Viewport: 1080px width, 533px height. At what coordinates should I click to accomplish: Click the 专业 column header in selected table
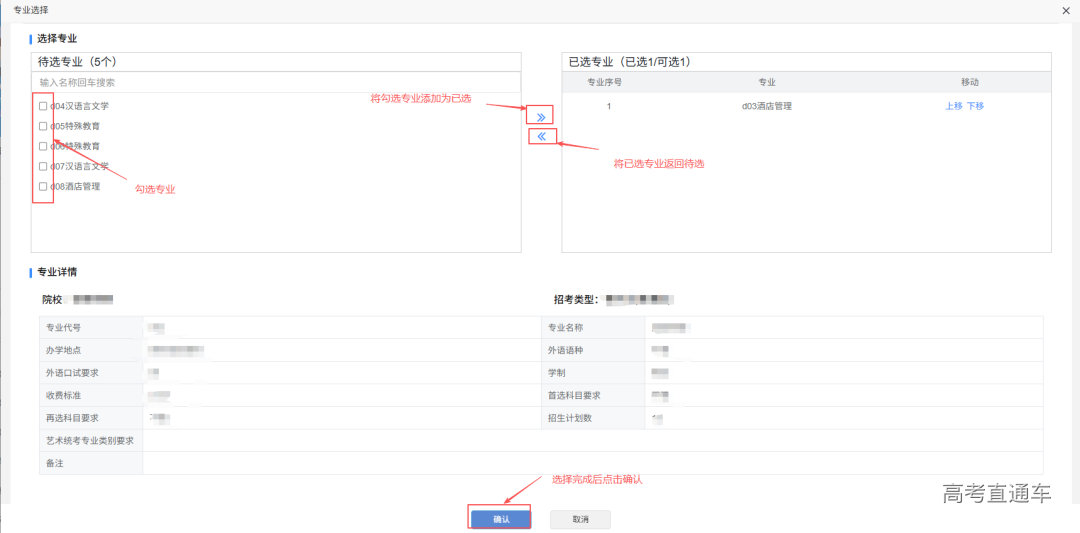766,82
